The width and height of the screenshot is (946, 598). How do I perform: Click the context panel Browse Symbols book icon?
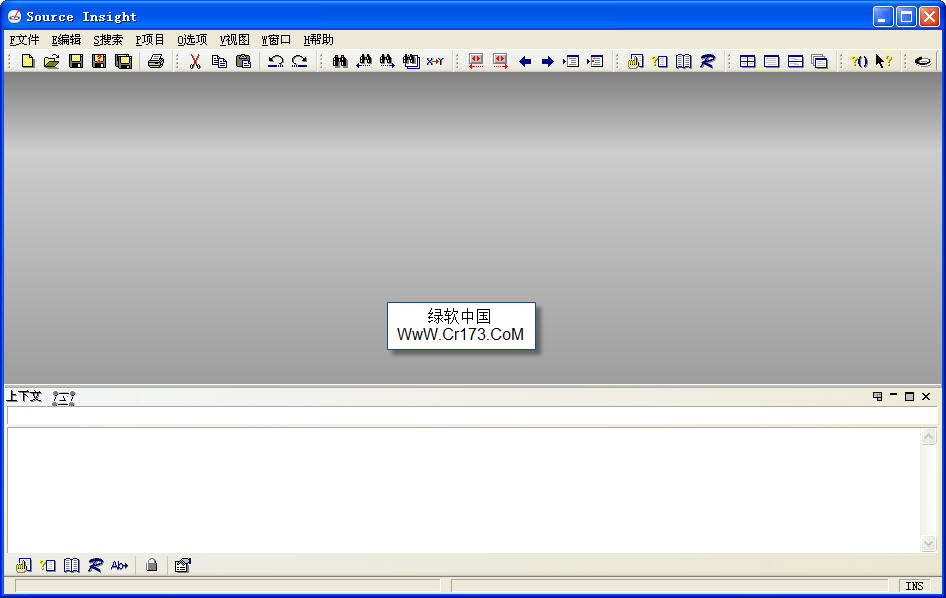(x=72, y=565)
